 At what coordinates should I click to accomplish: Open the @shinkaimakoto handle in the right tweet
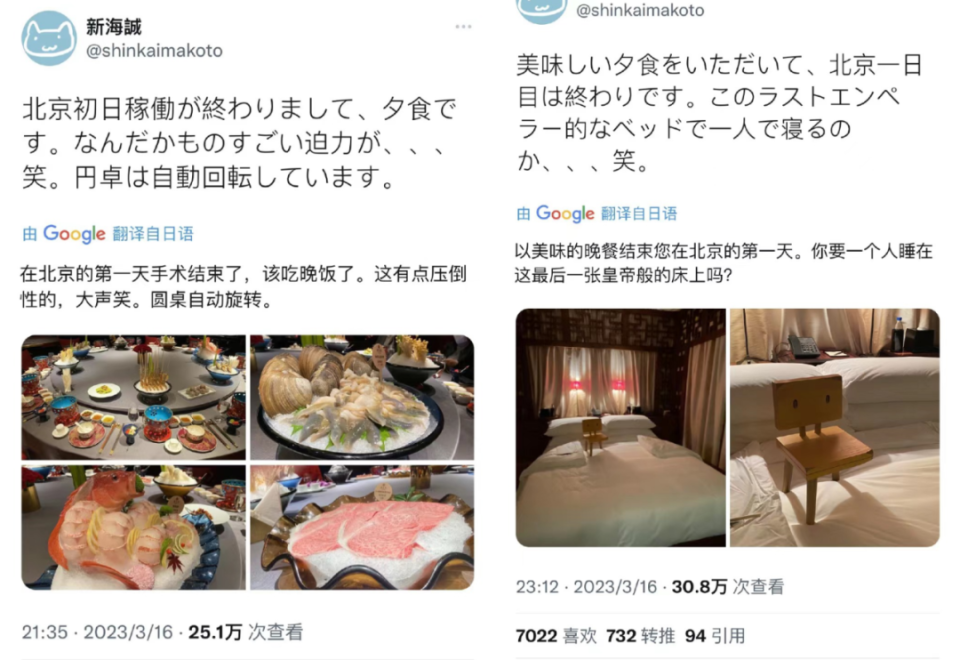(640, 10)
